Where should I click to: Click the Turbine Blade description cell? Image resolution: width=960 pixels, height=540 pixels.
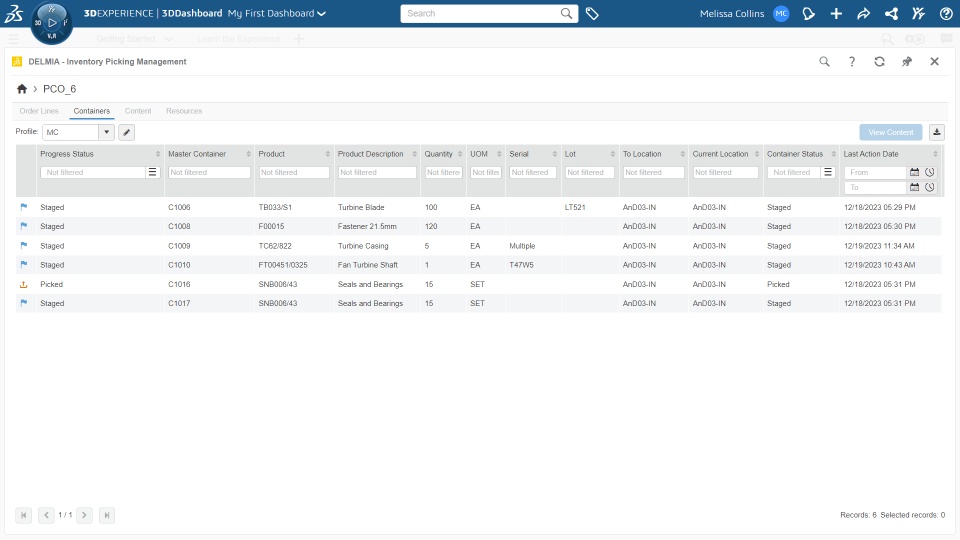(361, 208)
